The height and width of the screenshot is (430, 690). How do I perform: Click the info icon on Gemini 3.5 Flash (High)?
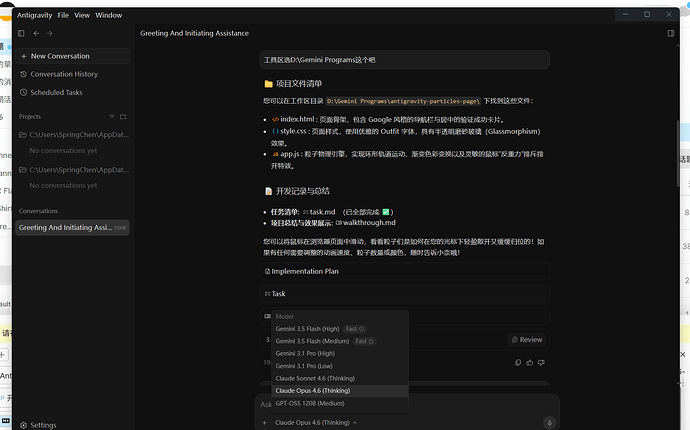[361, 329]
